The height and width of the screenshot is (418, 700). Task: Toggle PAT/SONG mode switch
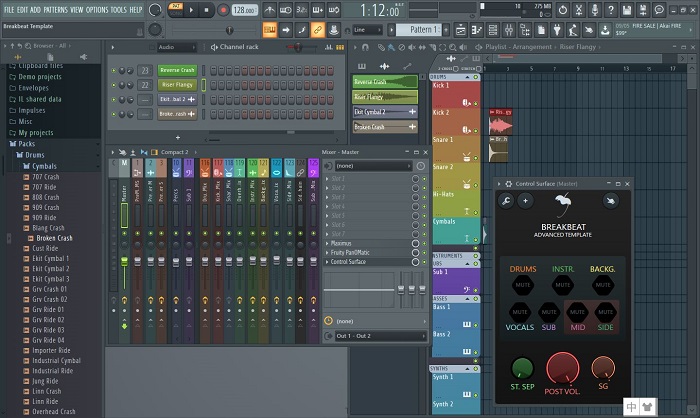[176, 10]
